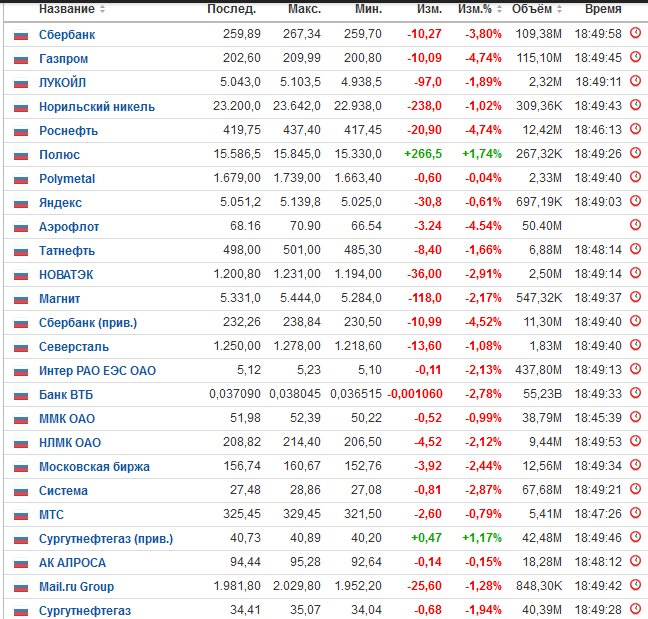Click the Russian flag icon beside НЛМК ОАО
The width and height of the screenshot is (648, 619).
pos(21,444)
